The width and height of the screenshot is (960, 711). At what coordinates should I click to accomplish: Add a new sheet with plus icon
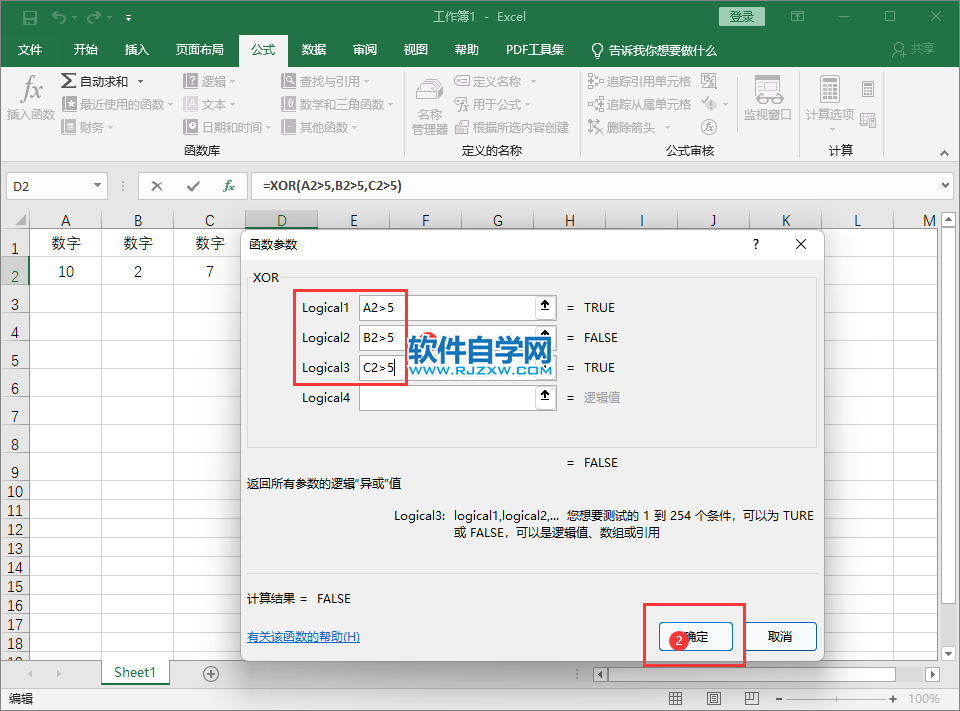click(211, 674)
